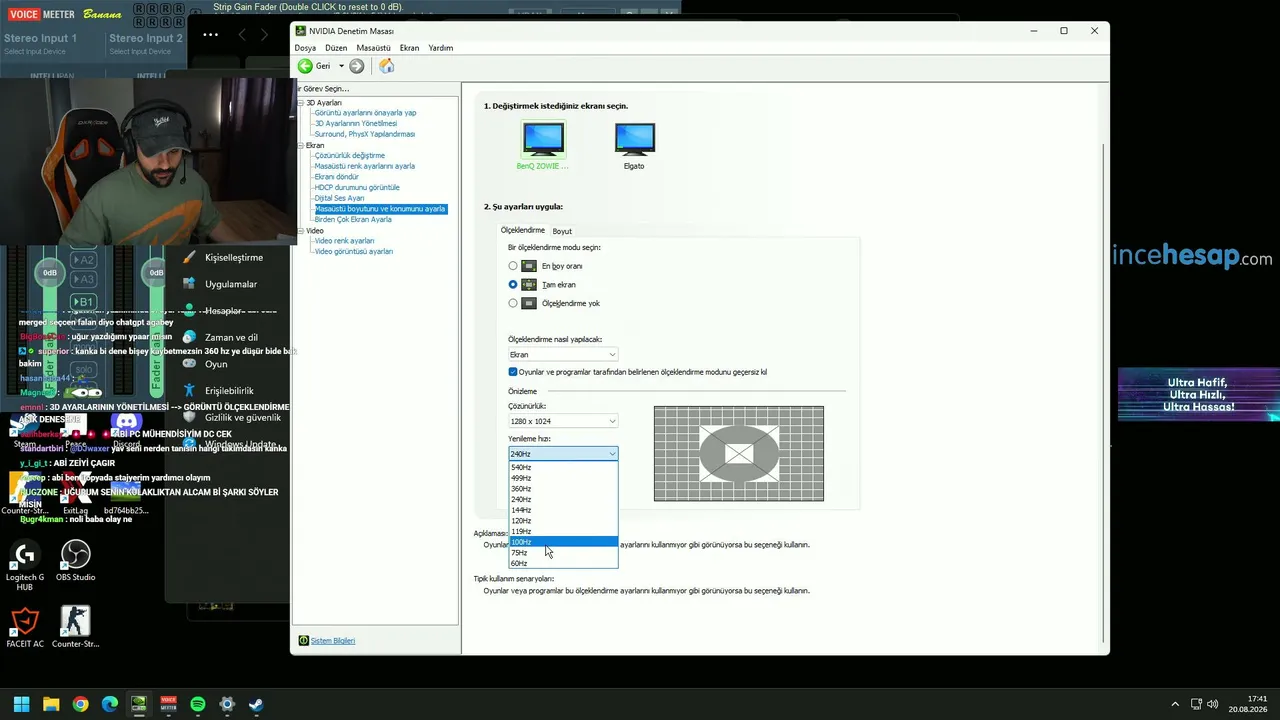
Task: Select the Ölçeklendirme yok radio button
Action: coord(513,303)
